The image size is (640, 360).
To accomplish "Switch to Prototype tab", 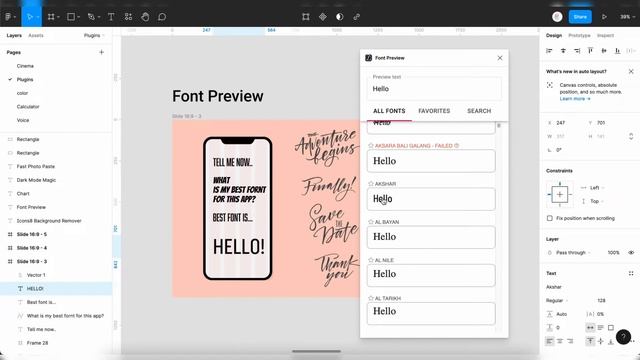I will [x=579, y=36].
